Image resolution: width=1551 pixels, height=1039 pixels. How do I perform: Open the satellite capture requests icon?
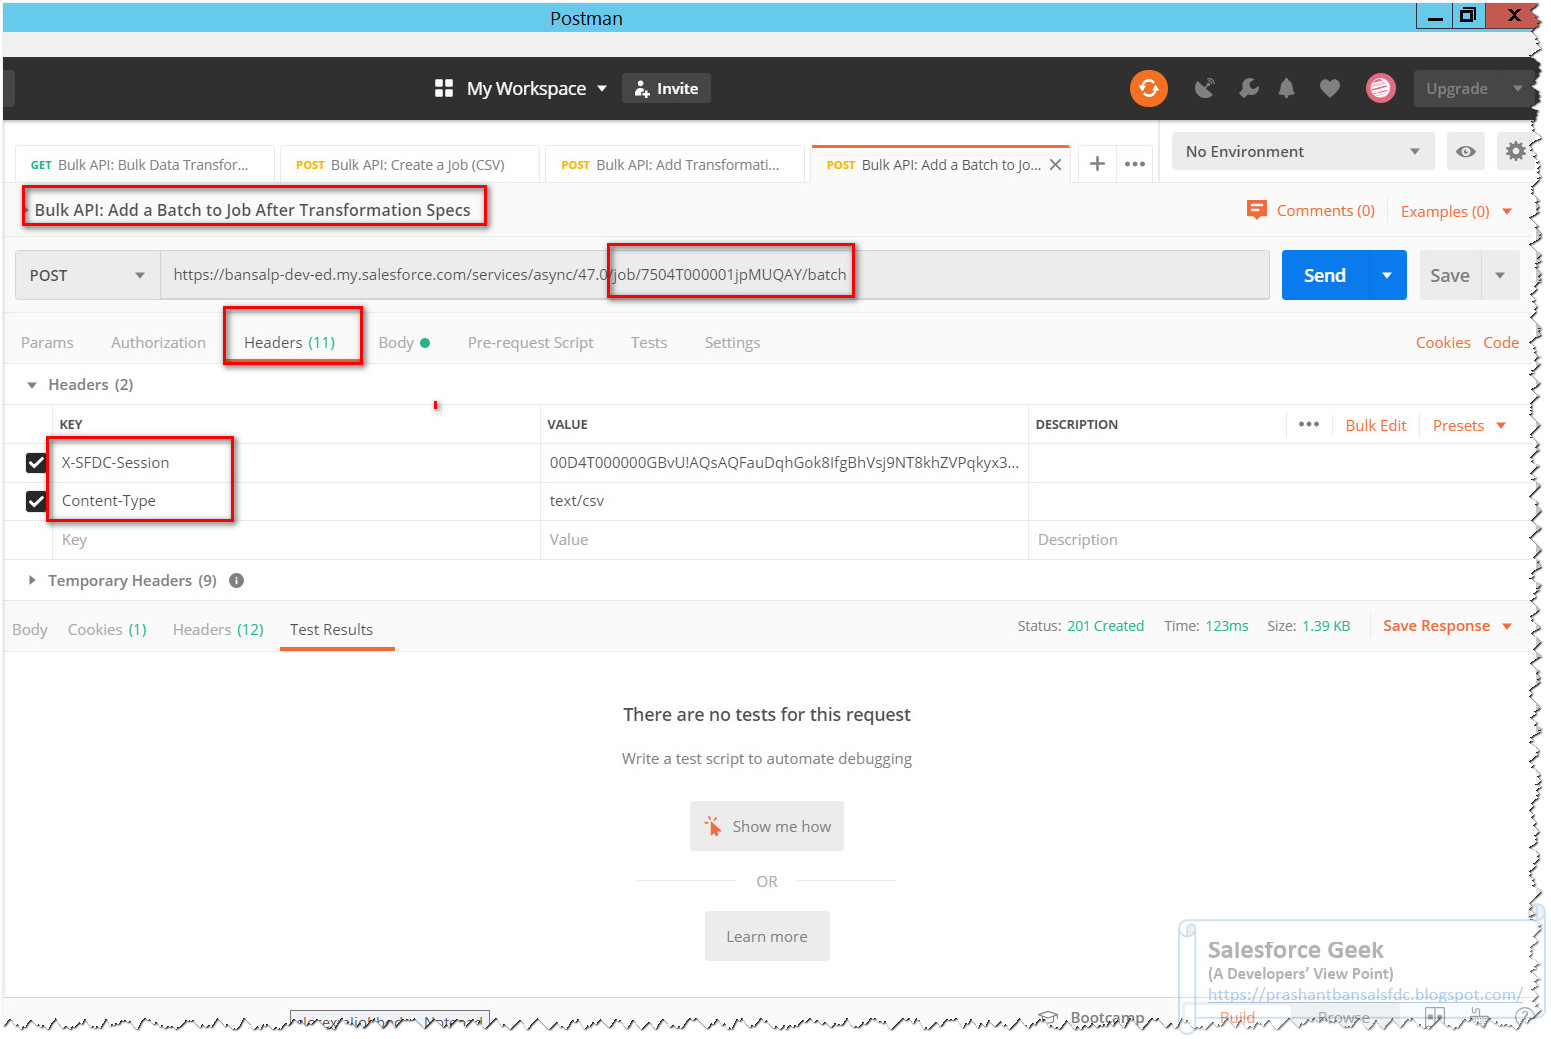coord(1204,88)
